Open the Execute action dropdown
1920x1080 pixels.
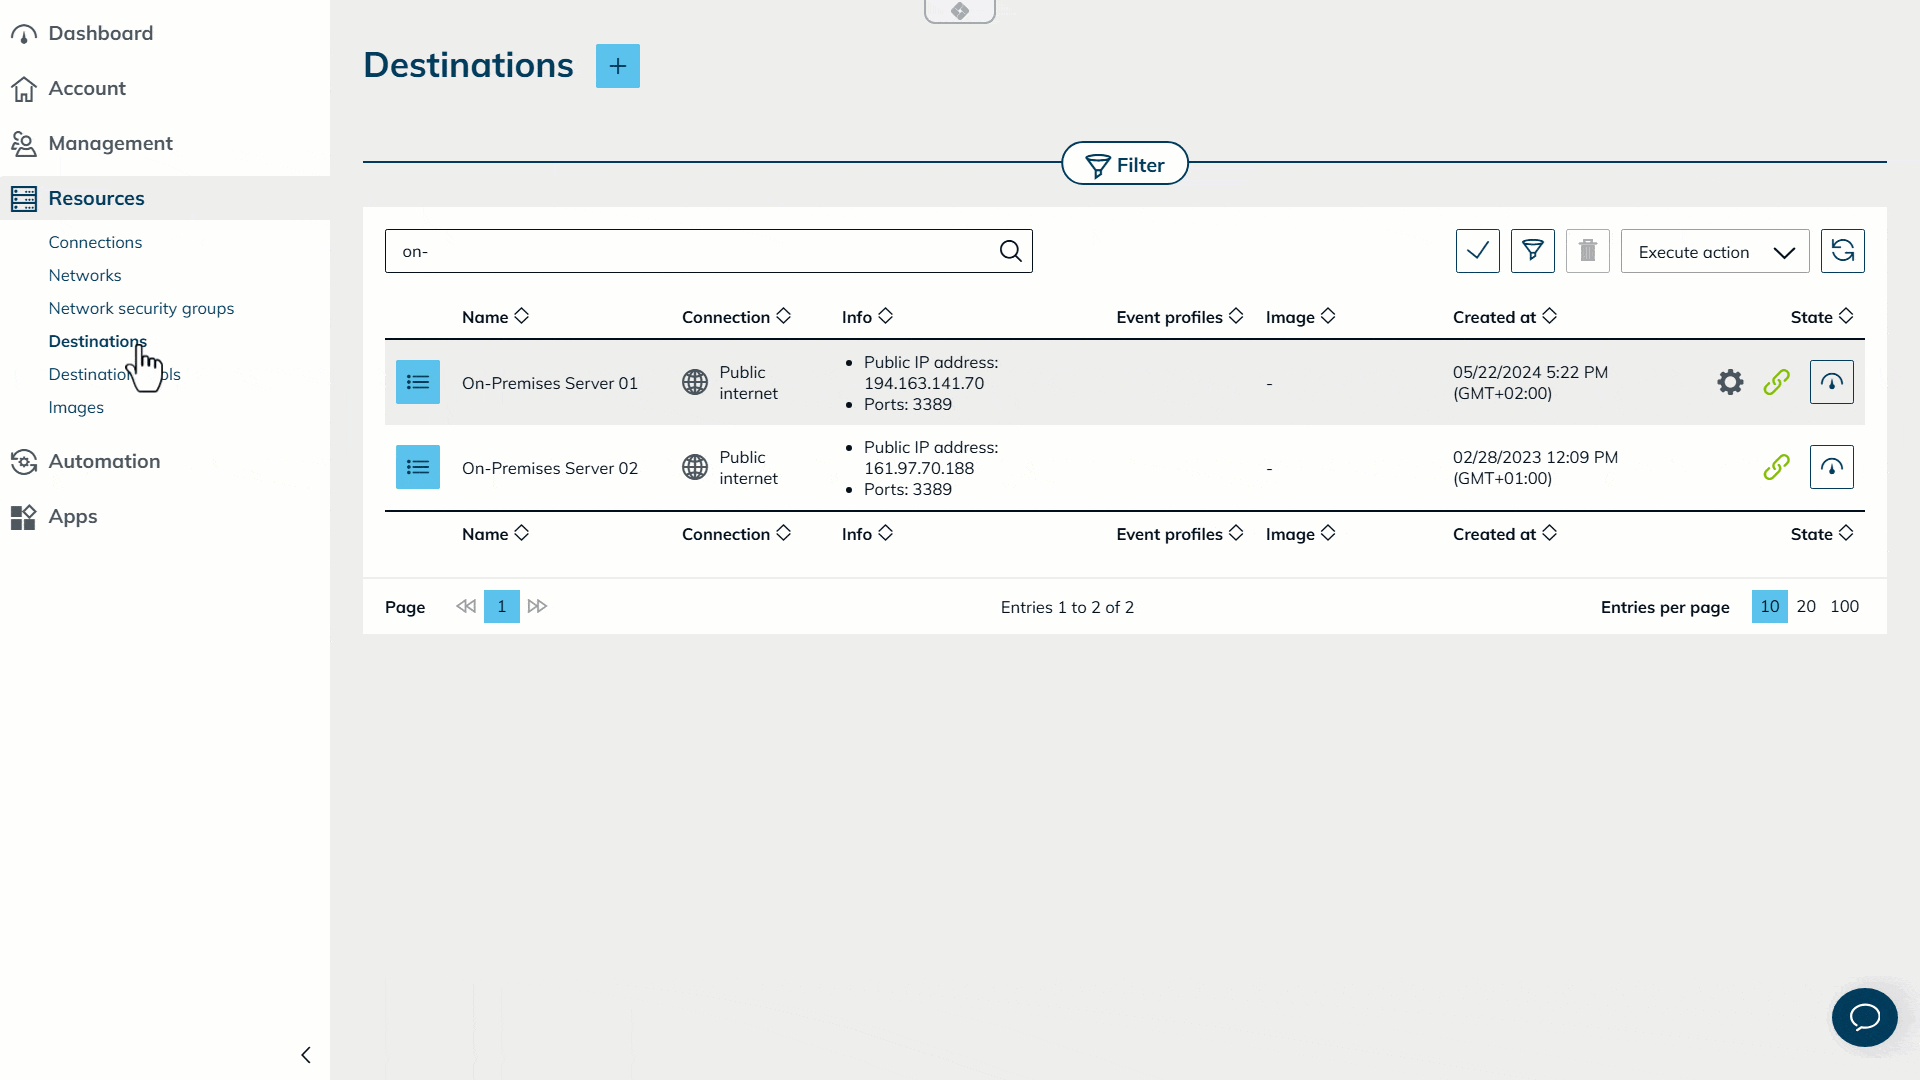click(1714, 252)
